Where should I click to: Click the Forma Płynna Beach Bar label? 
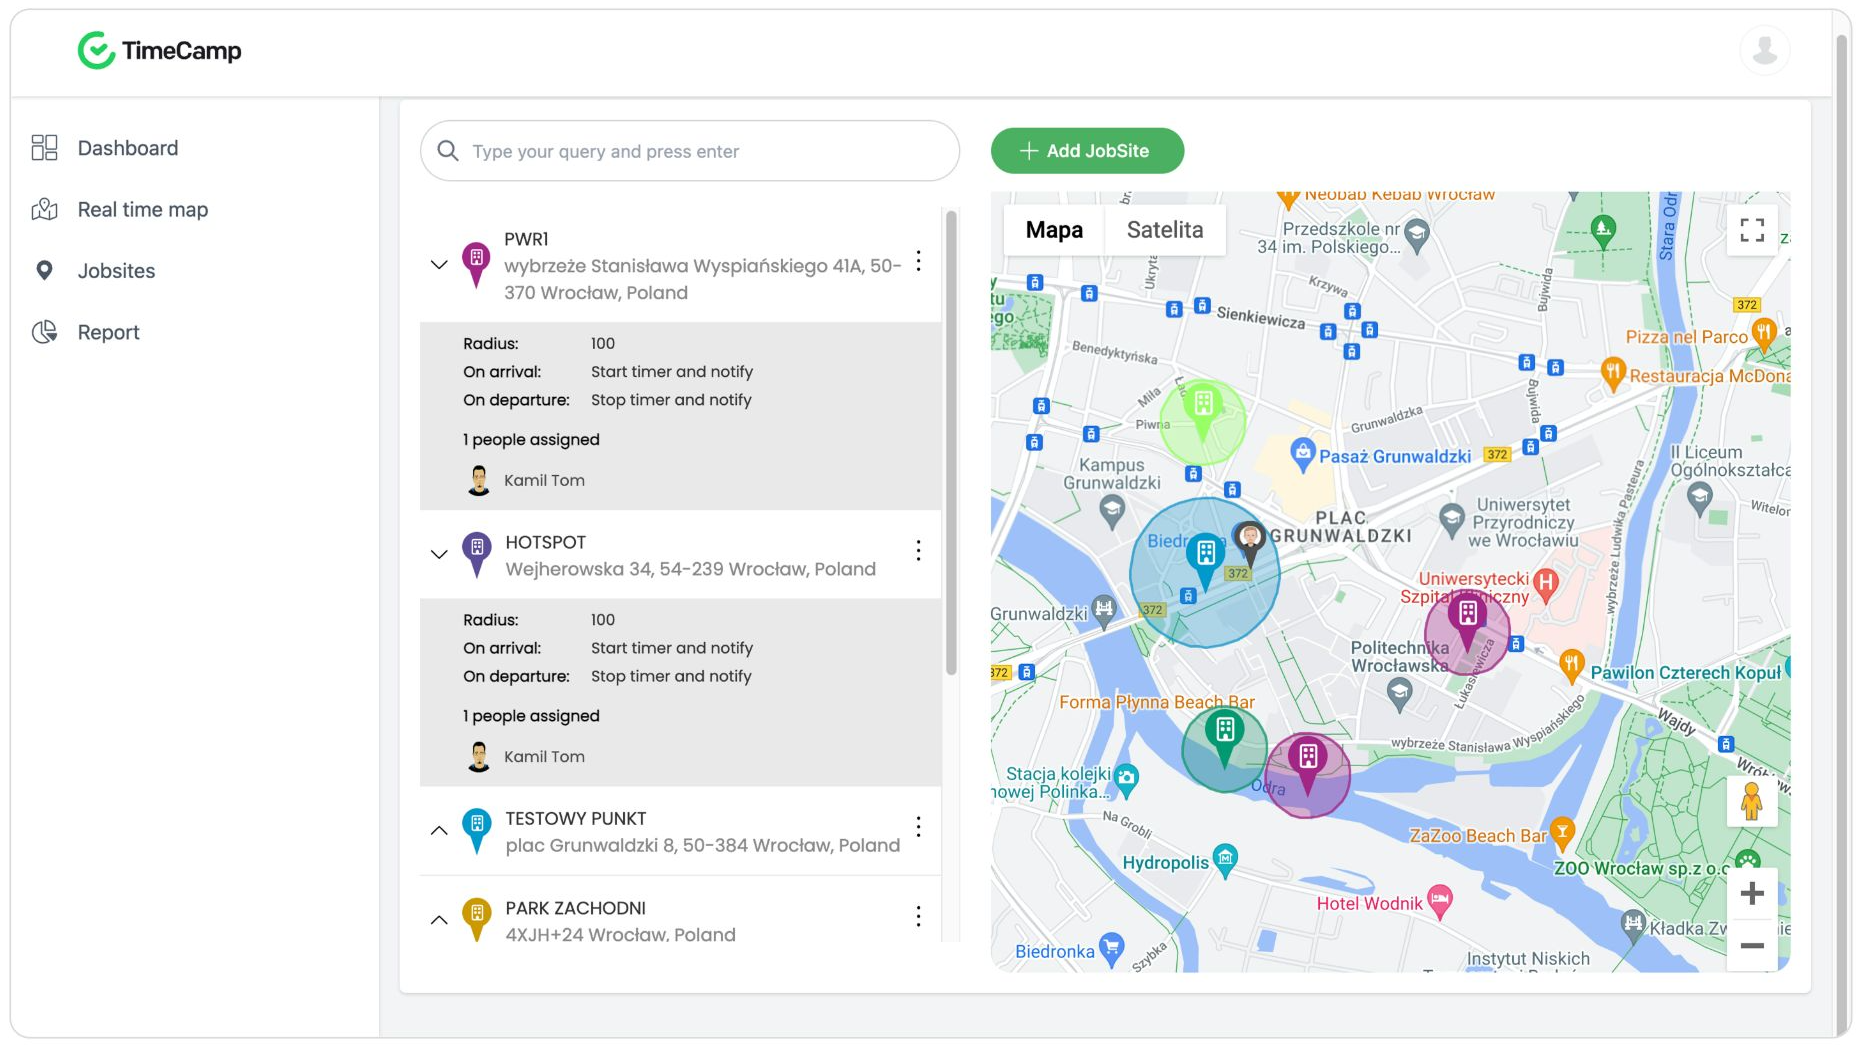1156,702
